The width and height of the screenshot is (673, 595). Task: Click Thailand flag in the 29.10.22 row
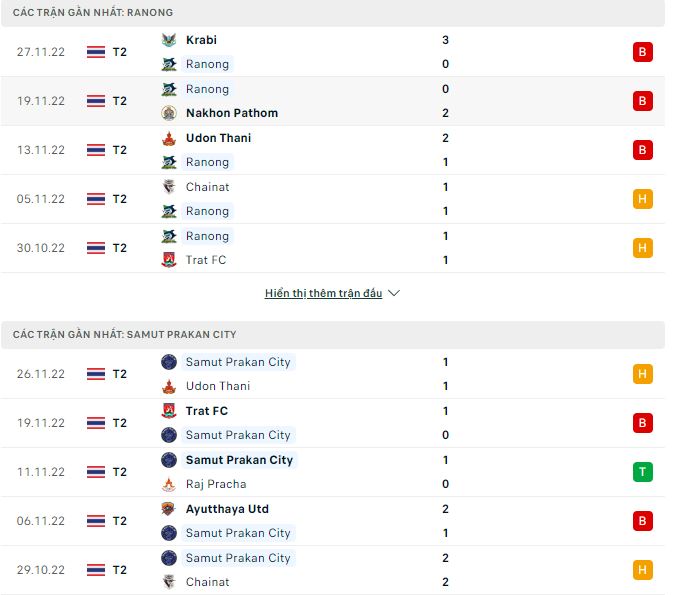96,570
